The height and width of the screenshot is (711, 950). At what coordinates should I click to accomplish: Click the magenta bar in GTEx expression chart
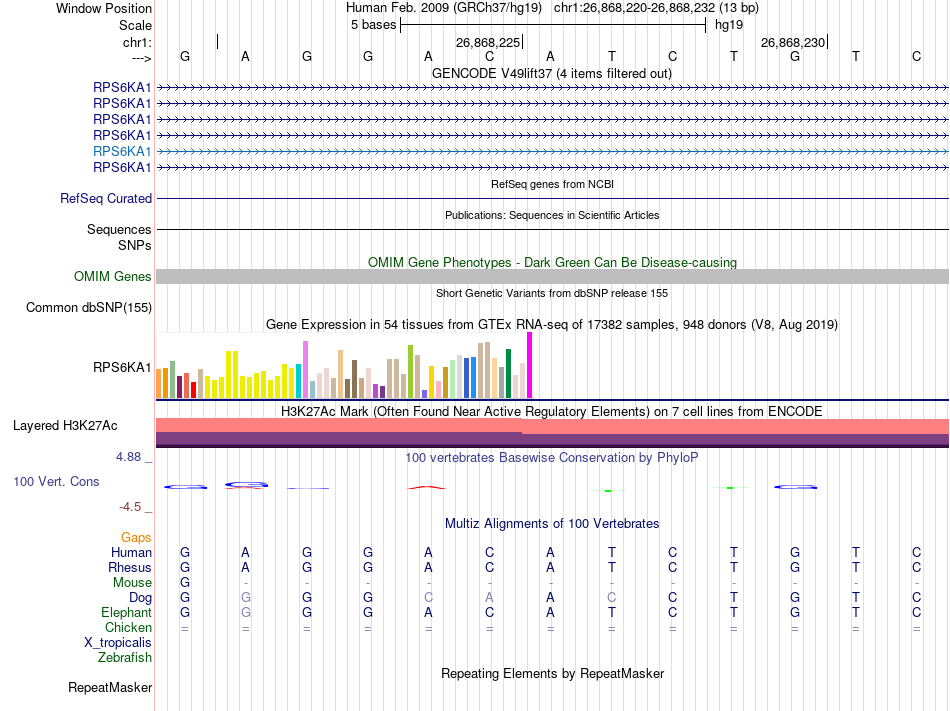click(530, 365)
